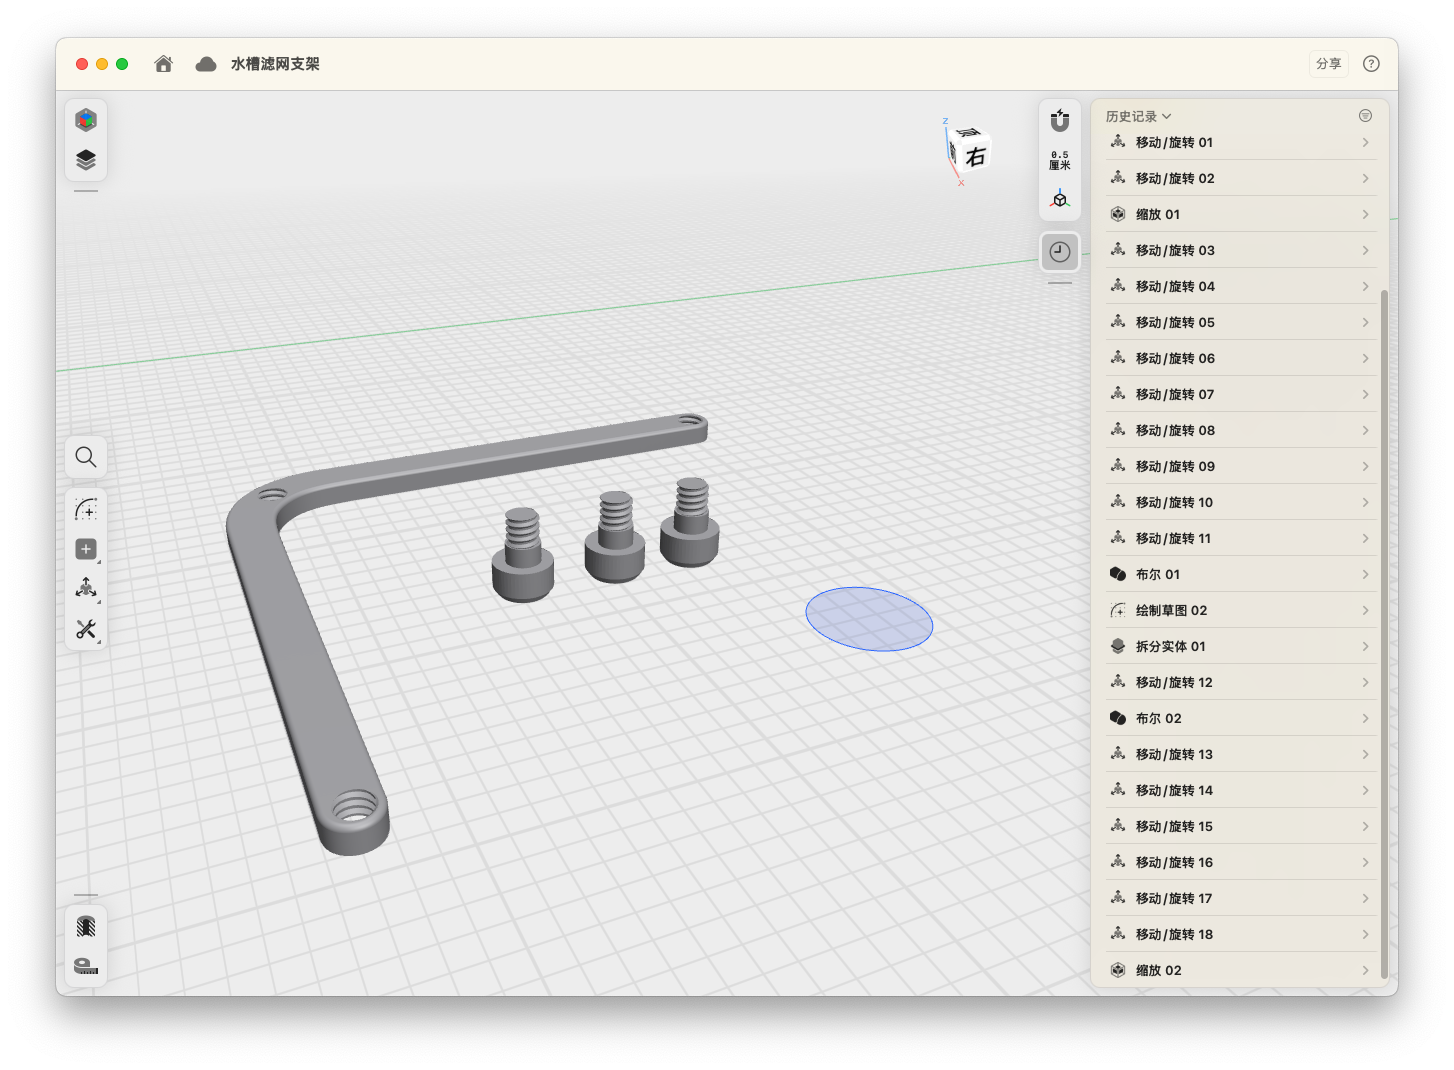Open the wrench and screwdriver tools icon
Screen dimensions: 1454x1070
[x=86, y=629]
